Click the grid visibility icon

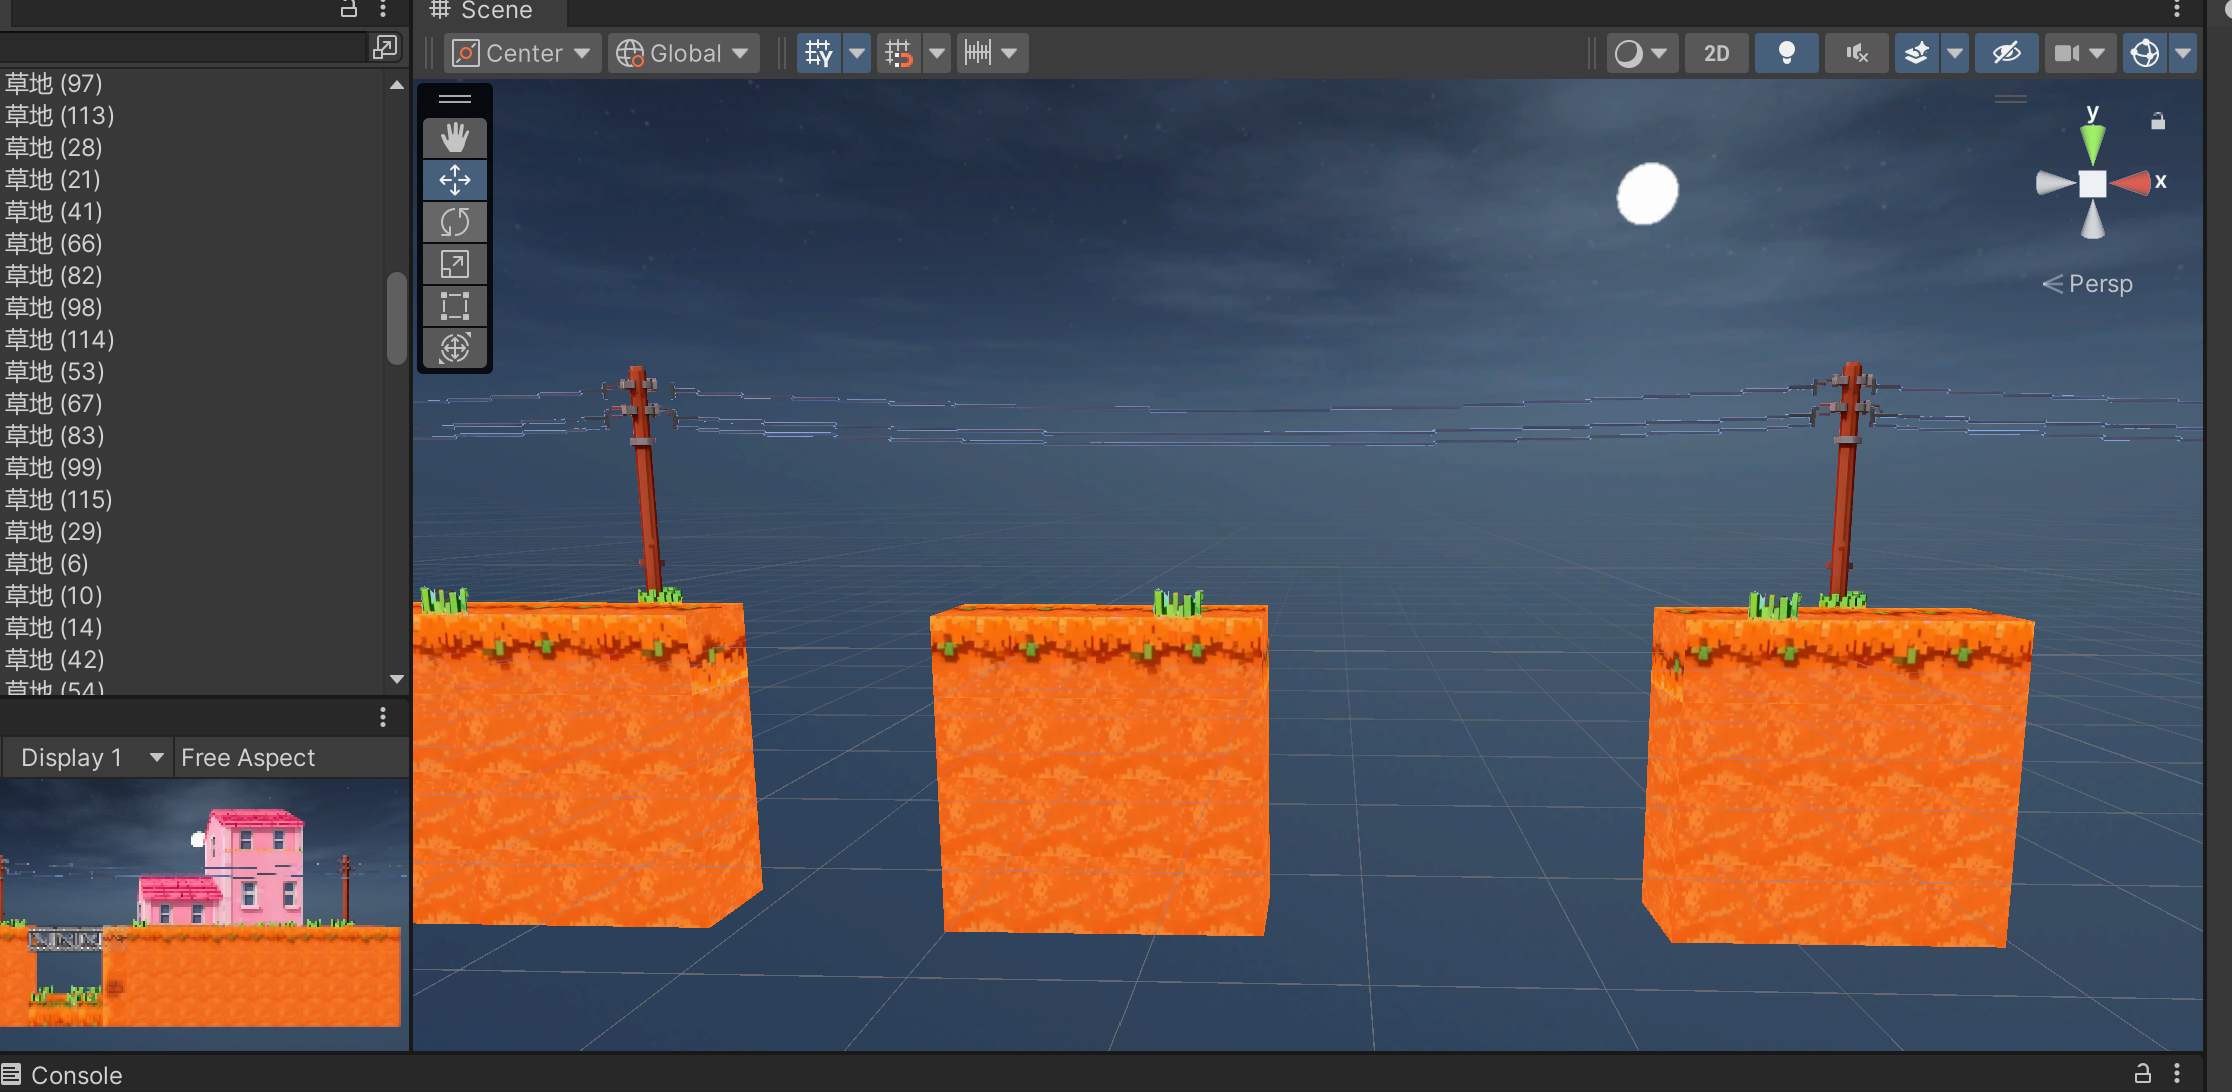point(818,53)
